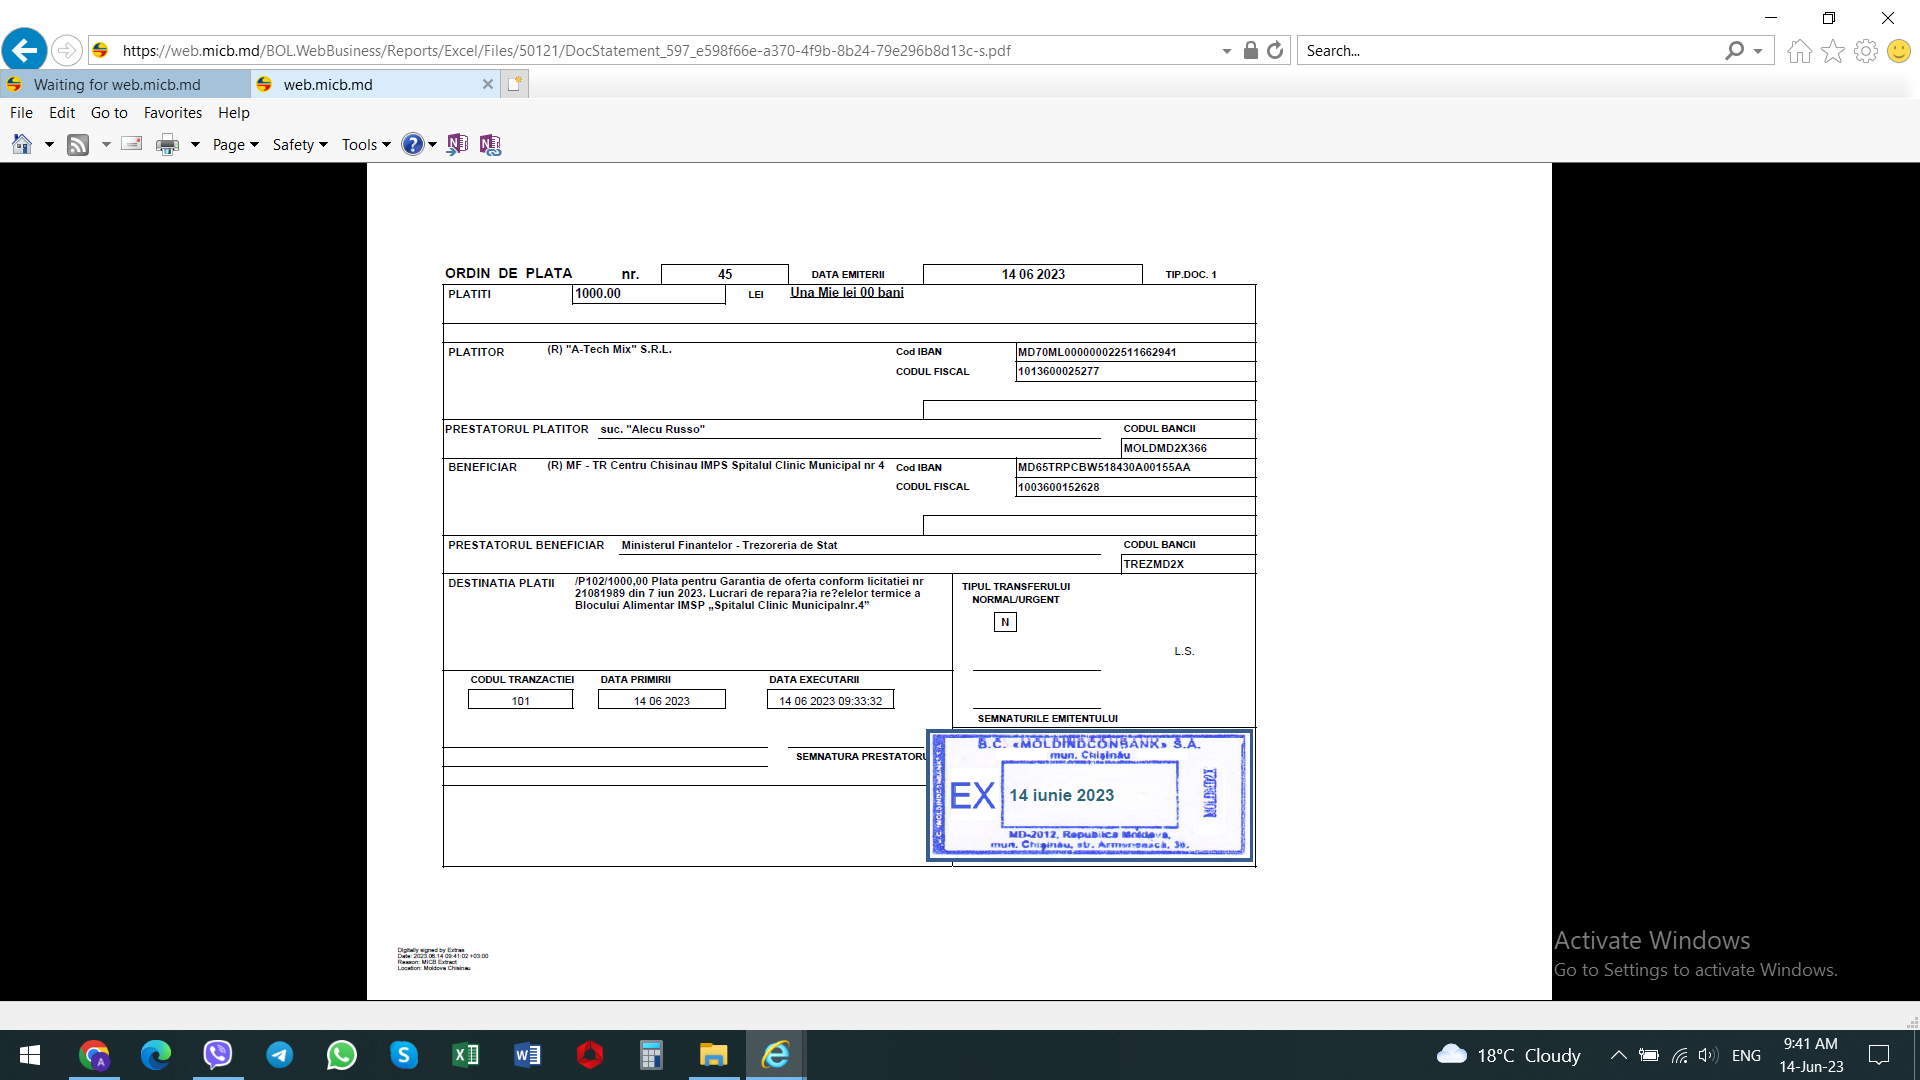Image resolution: width=1920 pixels, height=1080 pixels.
Task: Open a new tab button
Action: click(514, 84)
